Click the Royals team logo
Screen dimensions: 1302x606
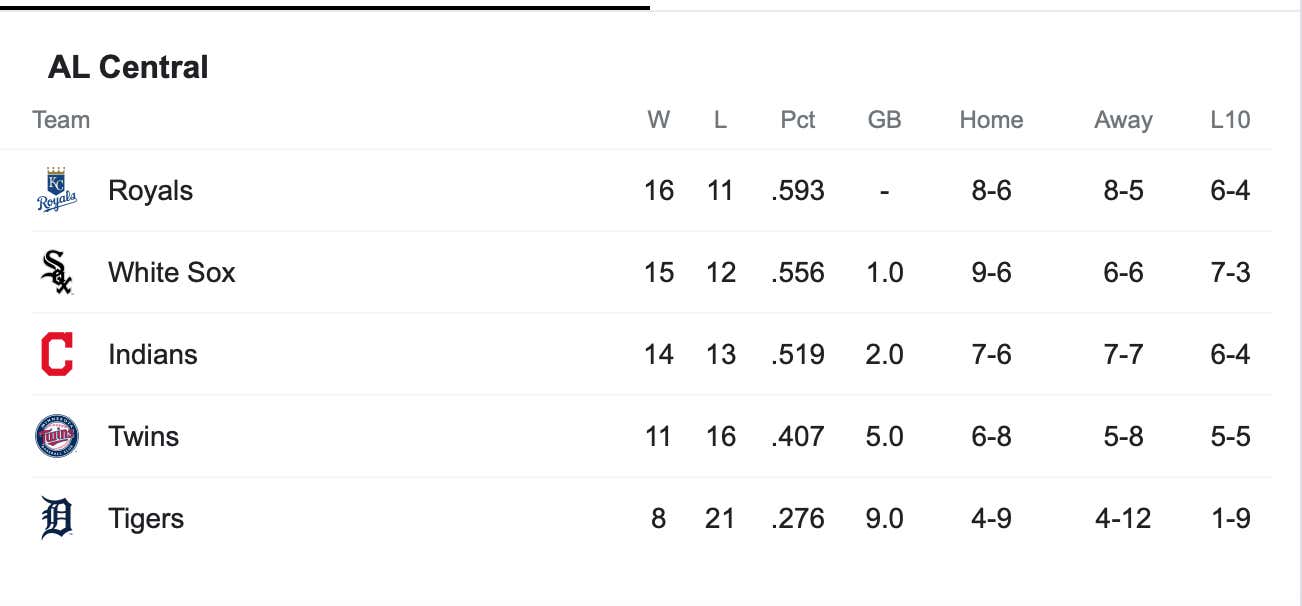point(57,190)
